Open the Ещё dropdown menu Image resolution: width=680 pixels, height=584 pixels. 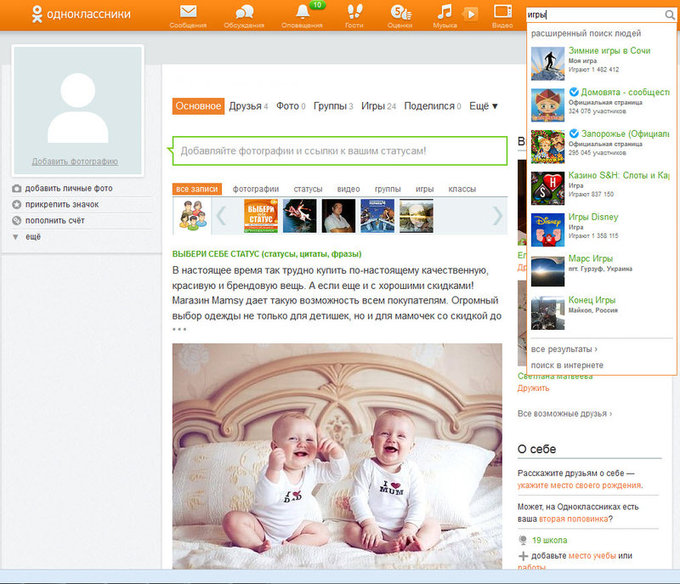pos(483,106)
